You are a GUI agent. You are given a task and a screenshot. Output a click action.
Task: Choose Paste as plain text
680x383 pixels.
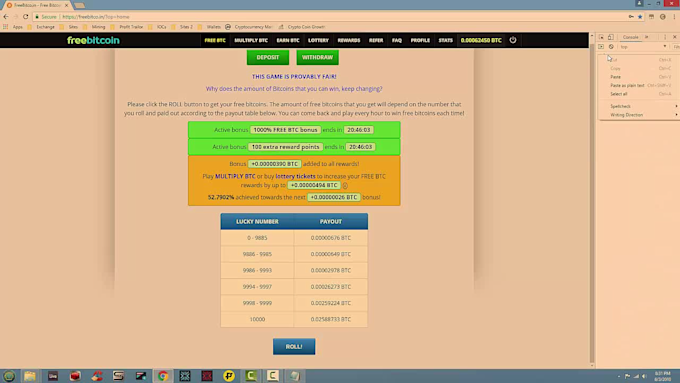[x=638, y=85]
